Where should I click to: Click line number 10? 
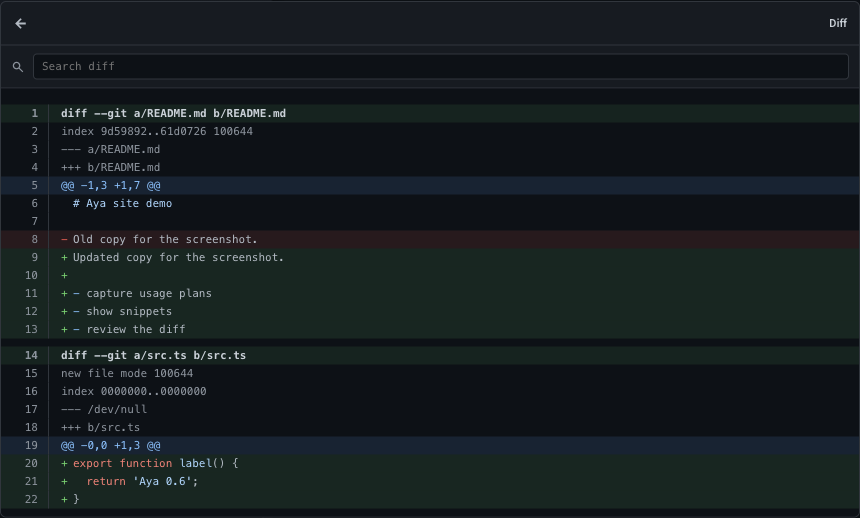[x=31, y=275]
